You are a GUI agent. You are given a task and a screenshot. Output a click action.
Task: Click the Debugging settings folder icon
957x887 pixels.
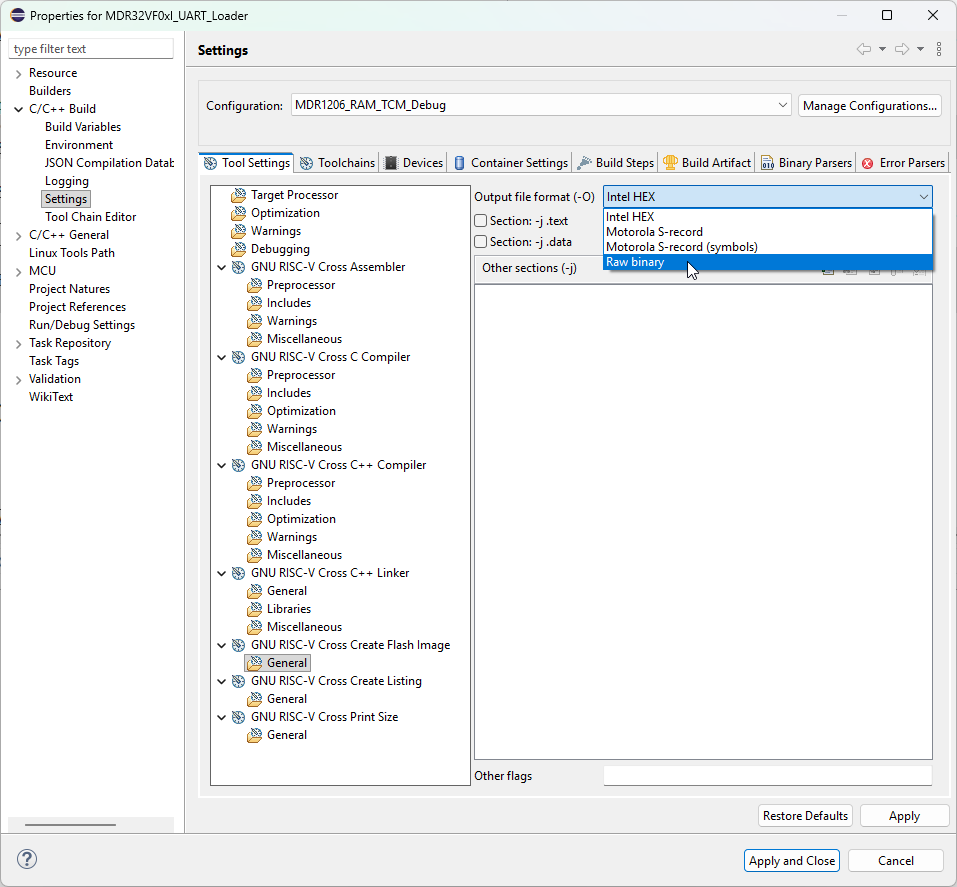(x=238, y=249)
